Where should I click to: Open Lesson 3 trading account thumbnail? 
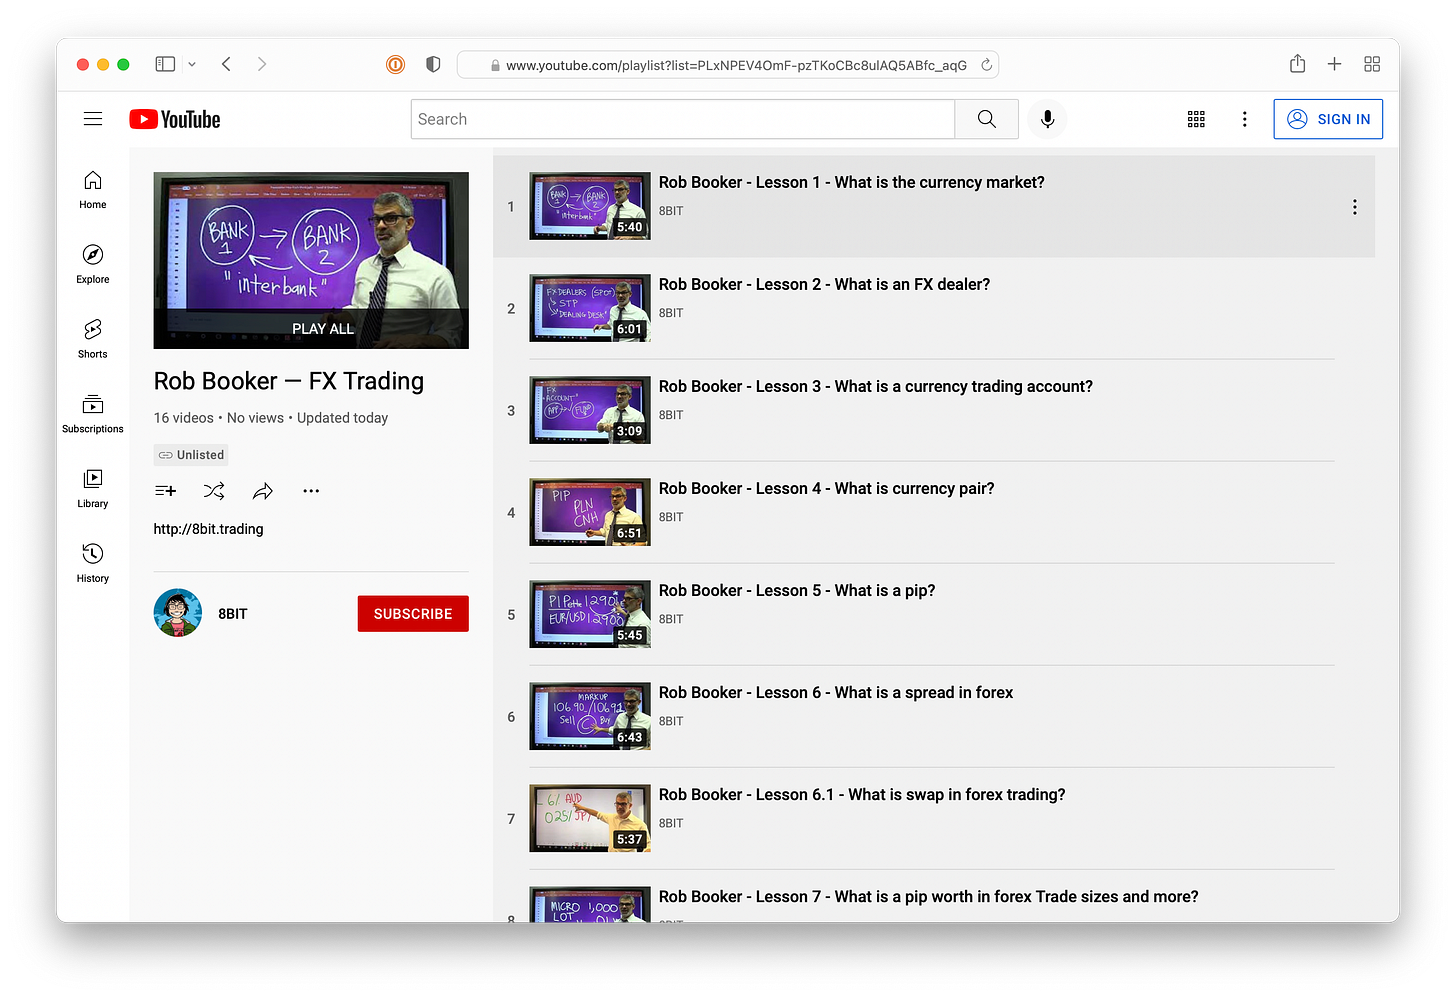click(590, 410)
